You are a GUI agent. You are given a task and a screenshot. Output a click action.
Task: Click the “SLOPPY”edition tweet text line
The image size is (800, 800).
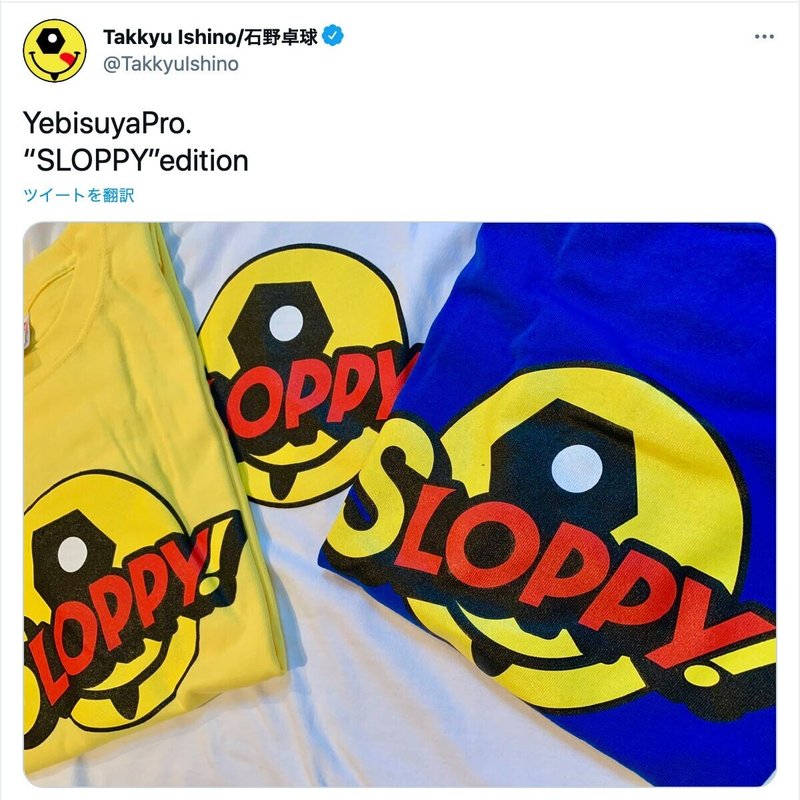[136, 160]
